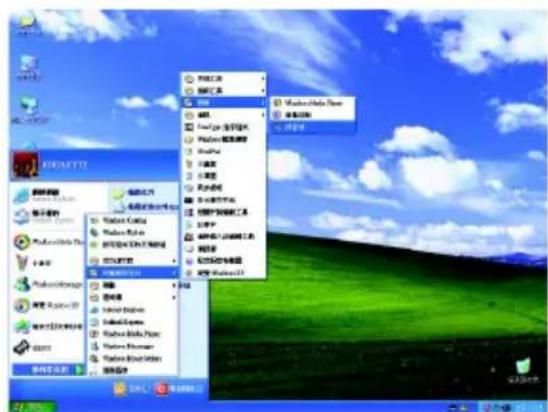
Task: Open Windows Catalog in All Programs
Action: pyautogui.click(x=132, y=221)
